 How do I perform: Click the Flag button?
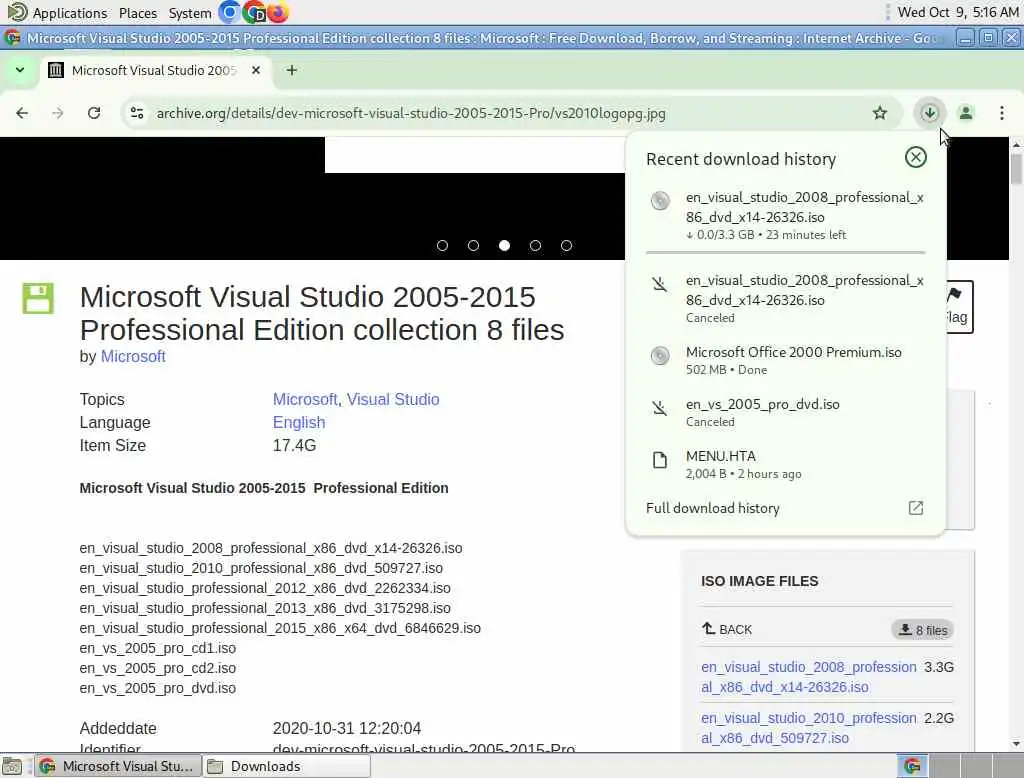click(x=959, y=306)
